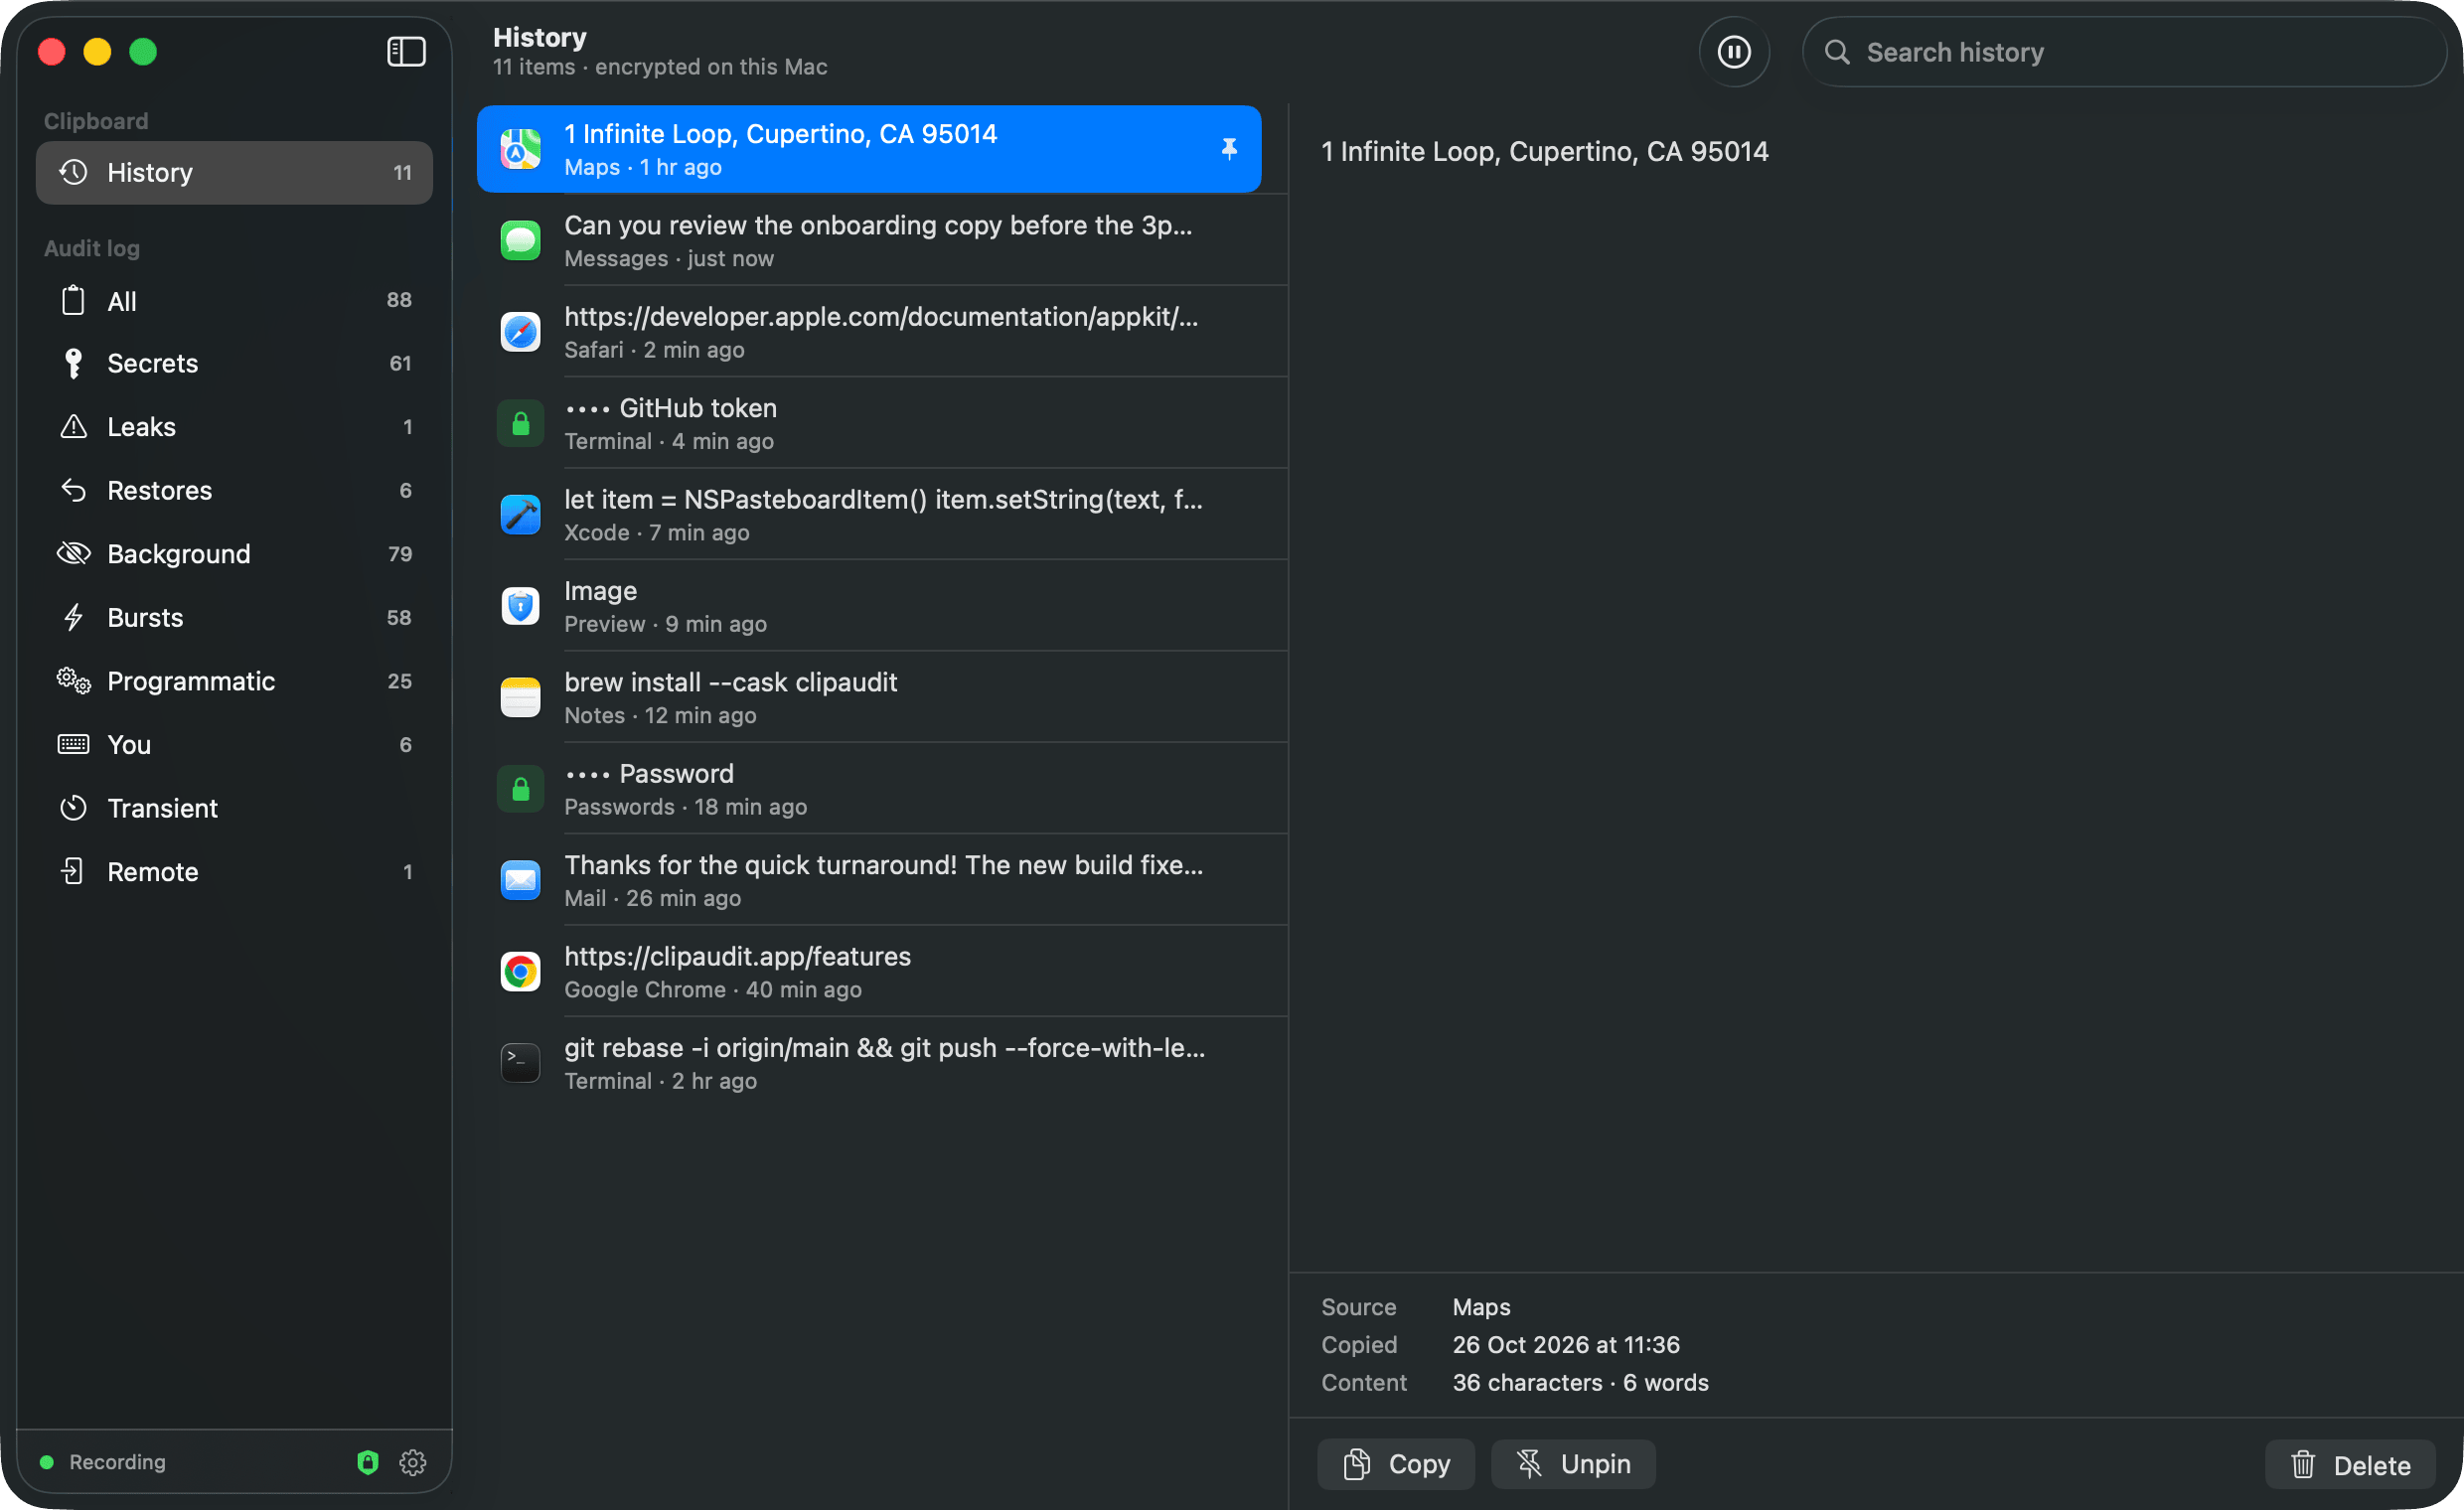Open the Secrets key icon category

[234, 364]
